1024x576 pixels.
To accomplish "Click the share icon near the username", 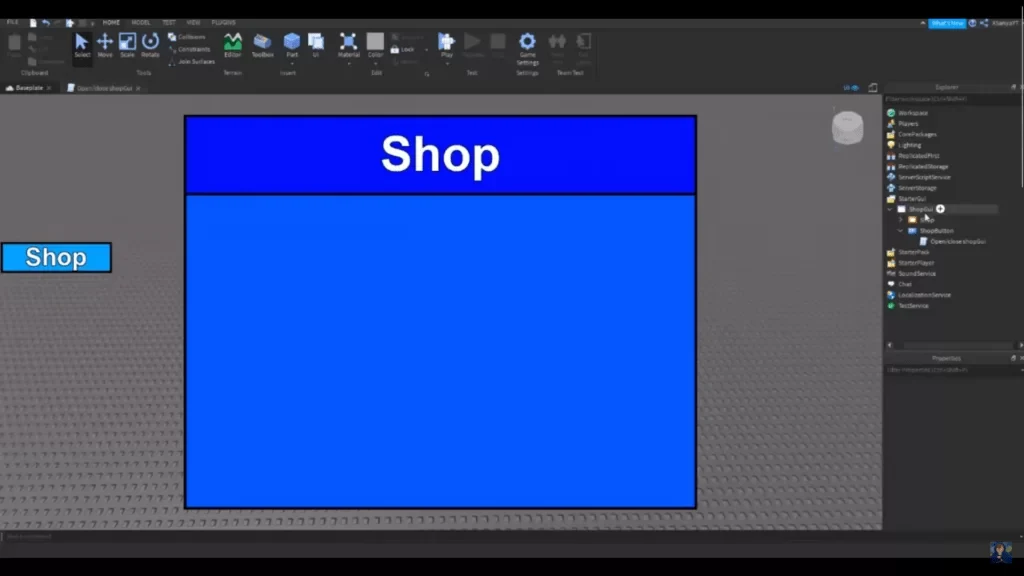I will (984, 23).
